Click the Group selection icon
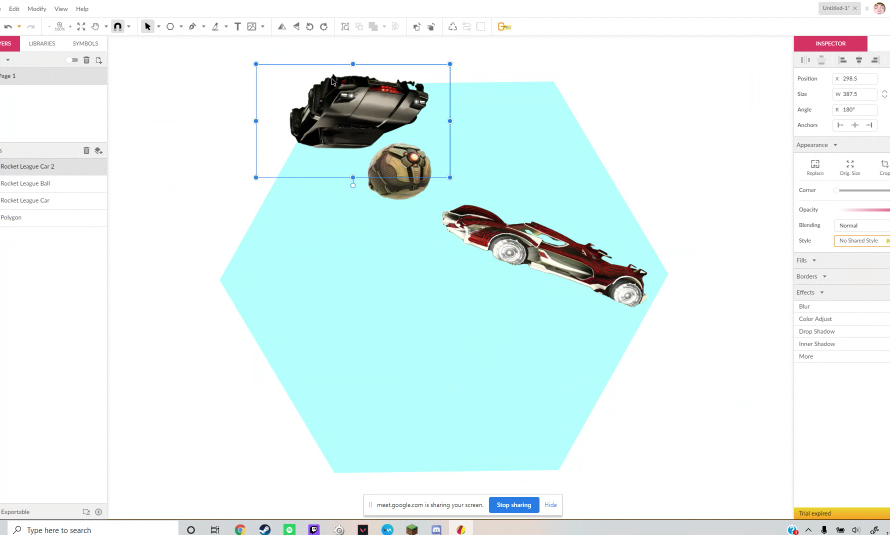The image size is (890, 535). tap(345, 27)
